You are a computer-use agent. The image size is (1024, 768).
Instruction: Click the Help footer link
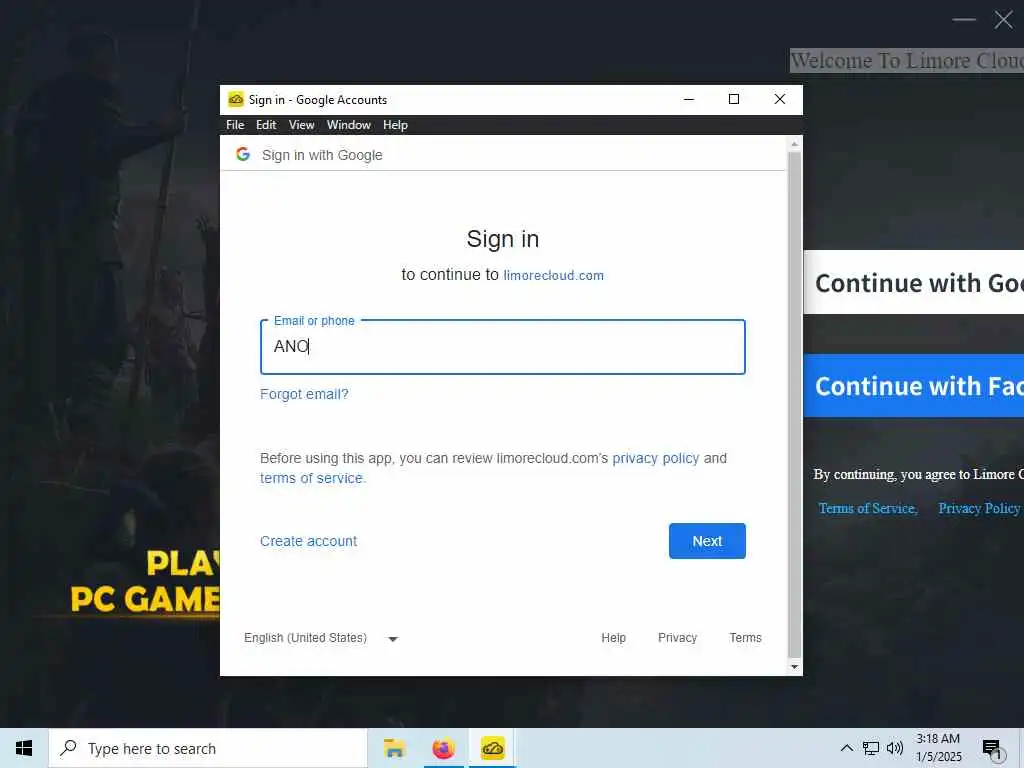tap(613, 637)
